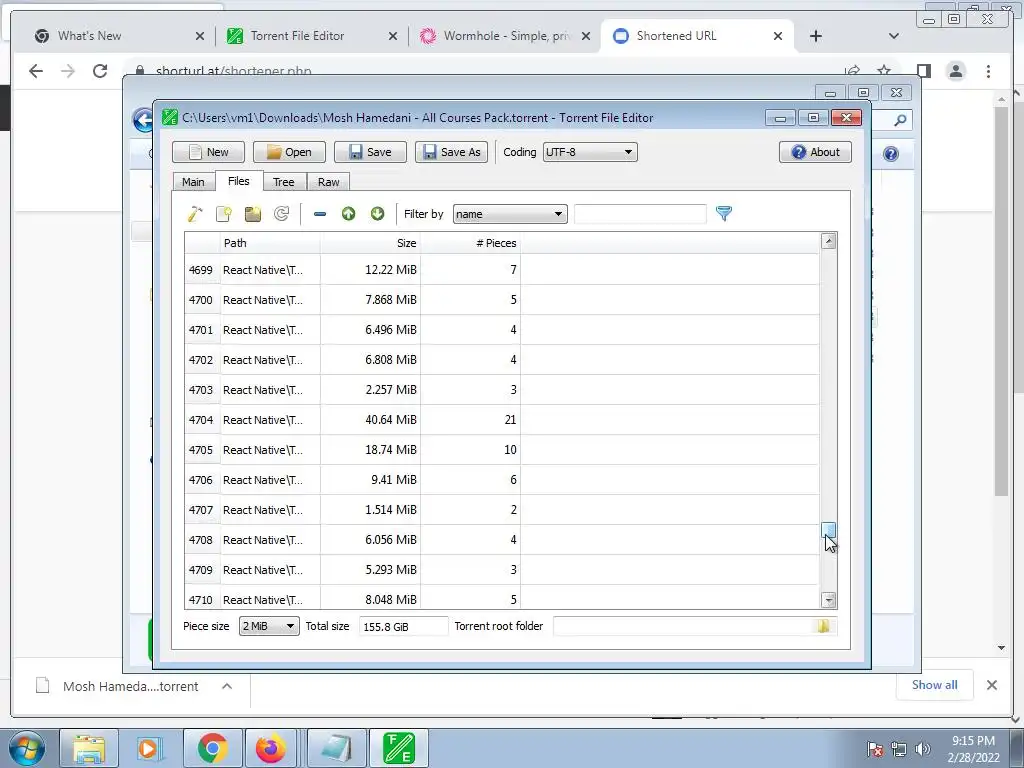Click the filter text input field
This screenshot has height=768, width=1024.
[640, 214]
